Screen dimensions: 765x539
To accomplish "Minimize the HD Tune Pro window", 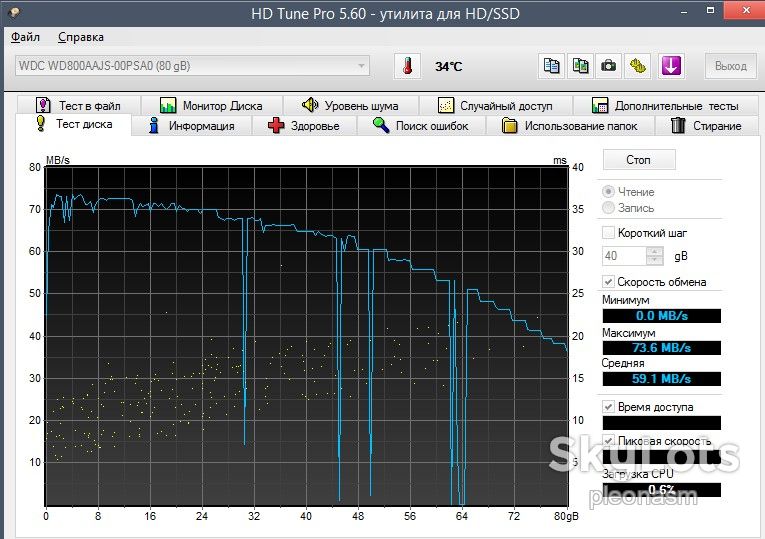I will tap(684, 11).
